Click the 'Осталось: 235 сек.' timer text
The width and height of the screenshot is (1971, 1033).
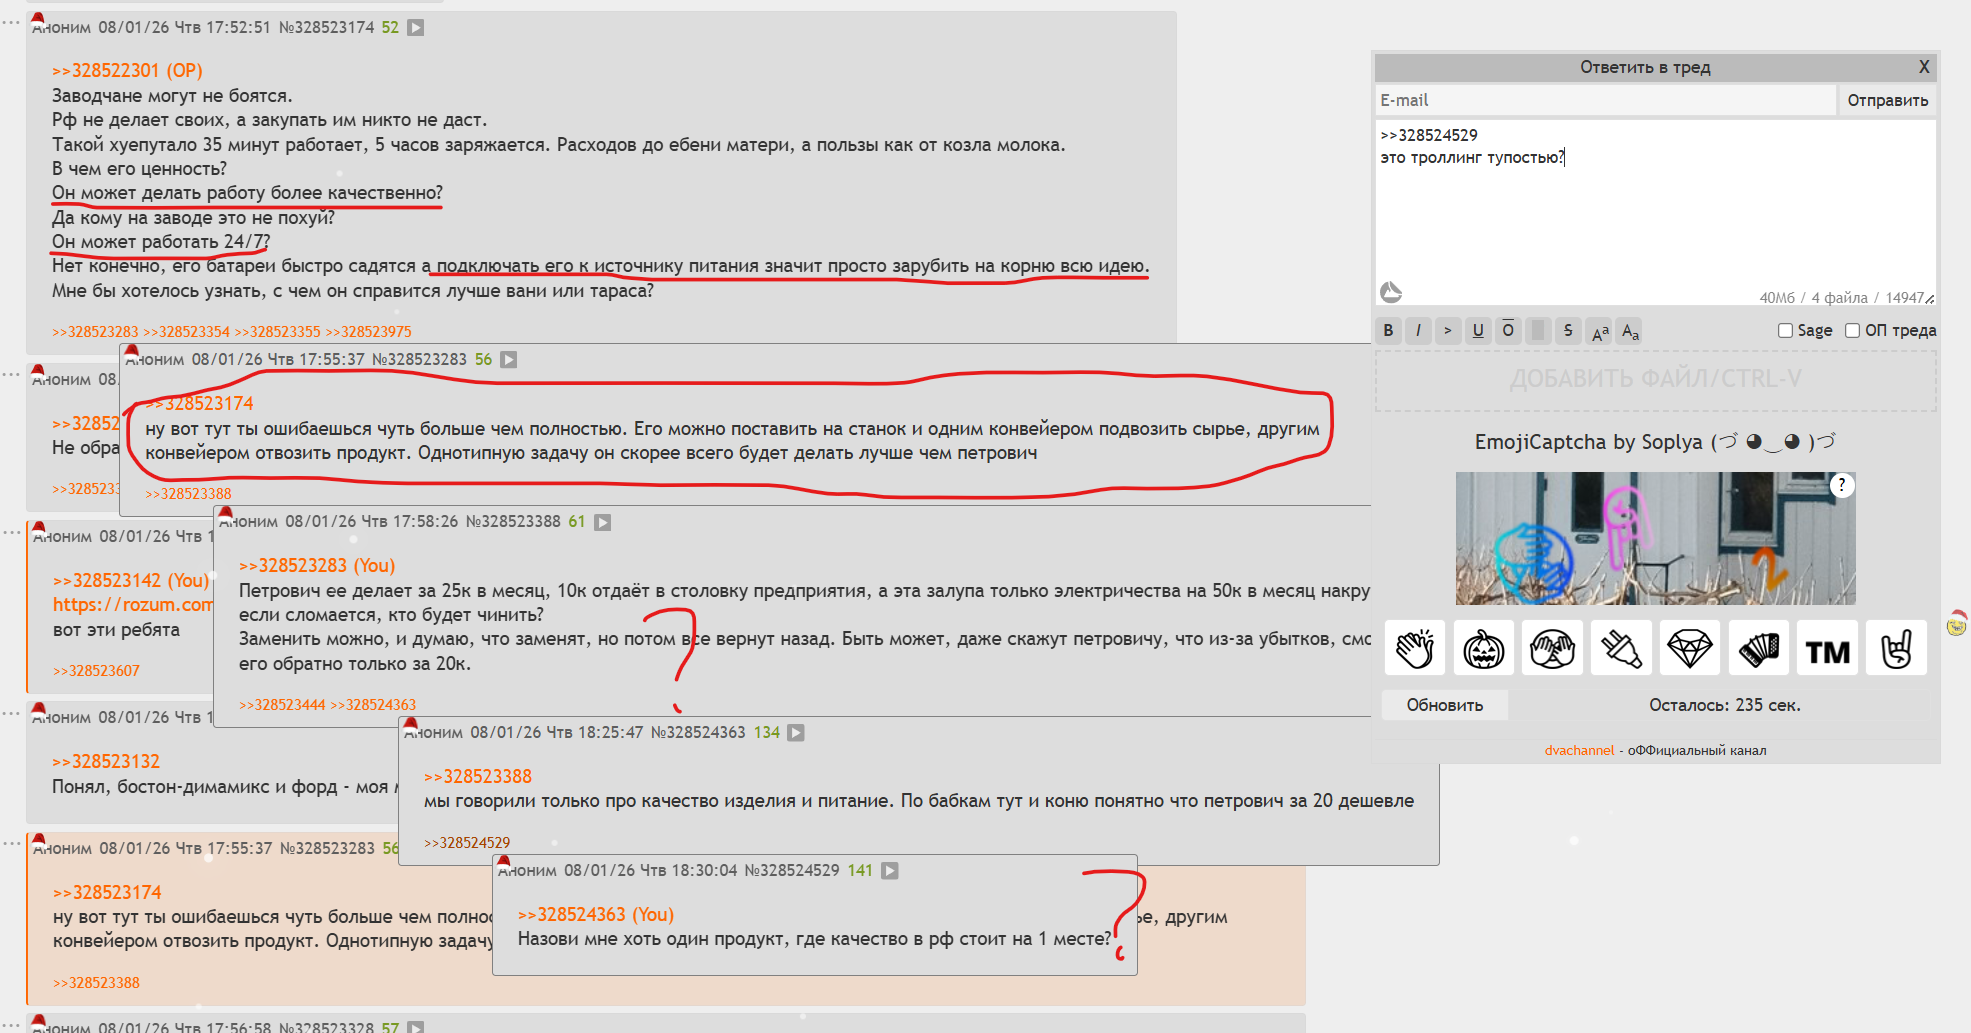tap(1725, 705)
